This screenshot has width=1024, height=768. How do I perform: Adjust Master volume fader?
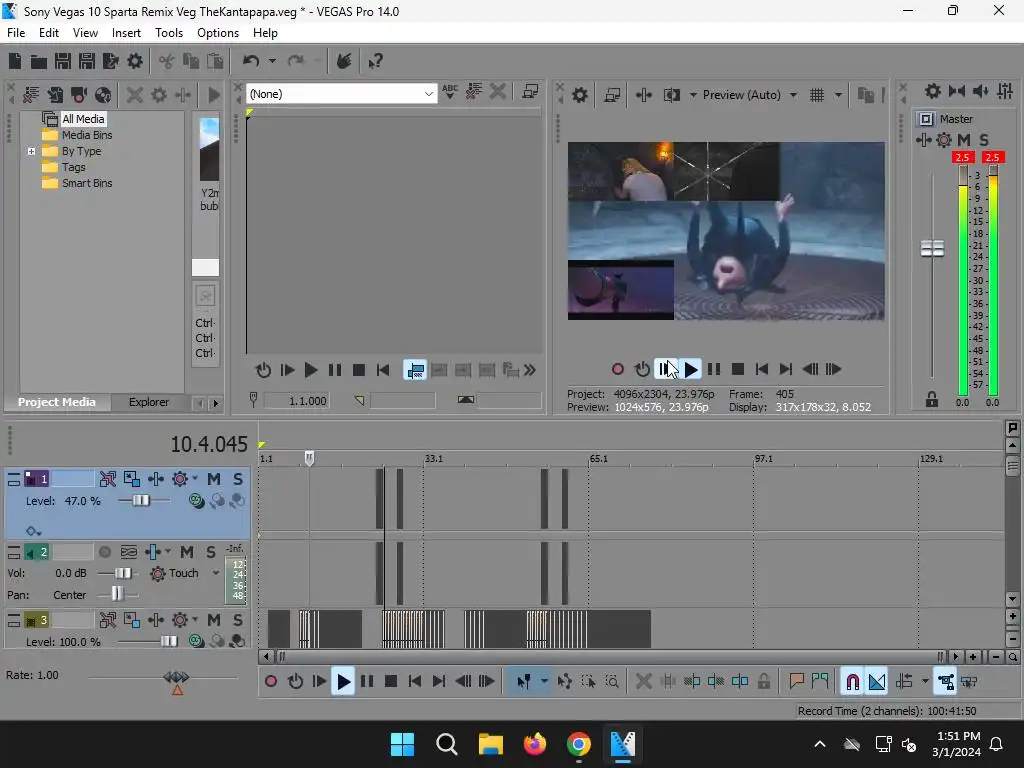[932, 249]
